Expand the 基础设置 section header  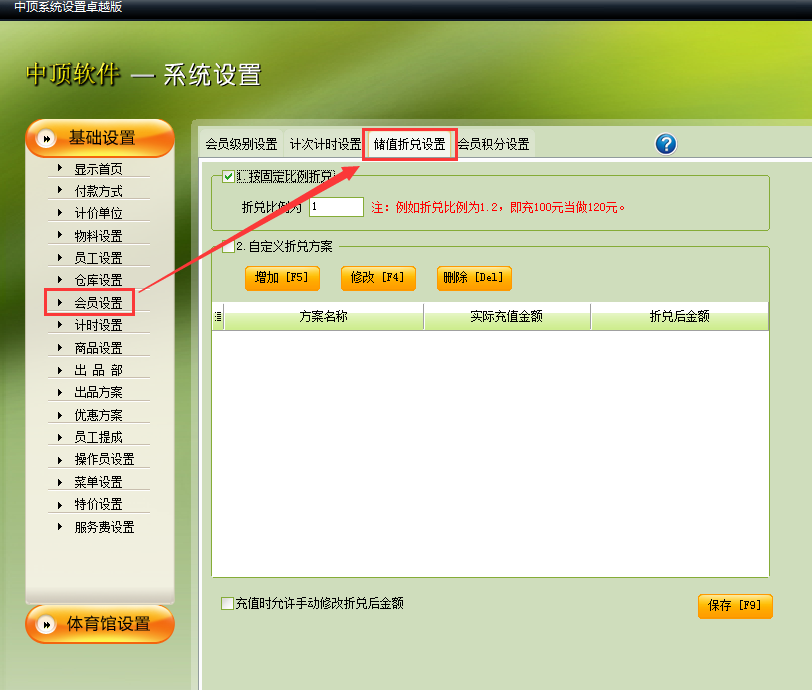pos(100,138)
